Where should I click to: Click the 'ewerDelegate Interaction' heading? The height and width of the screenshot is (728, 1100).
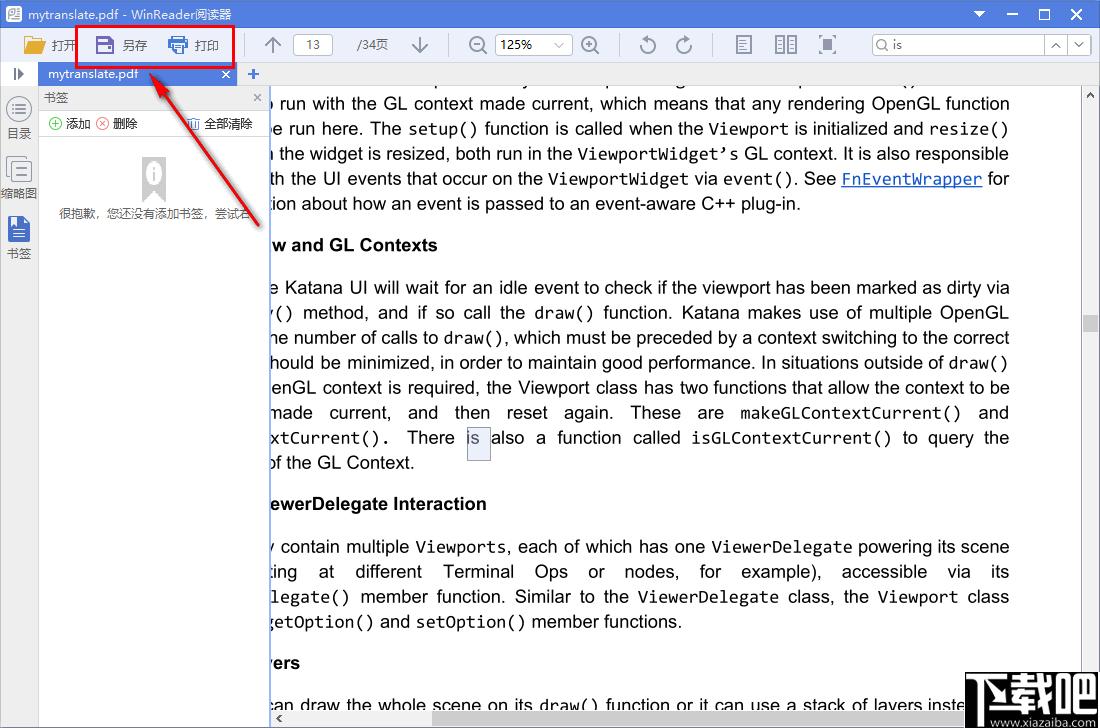tap(378, 504)
